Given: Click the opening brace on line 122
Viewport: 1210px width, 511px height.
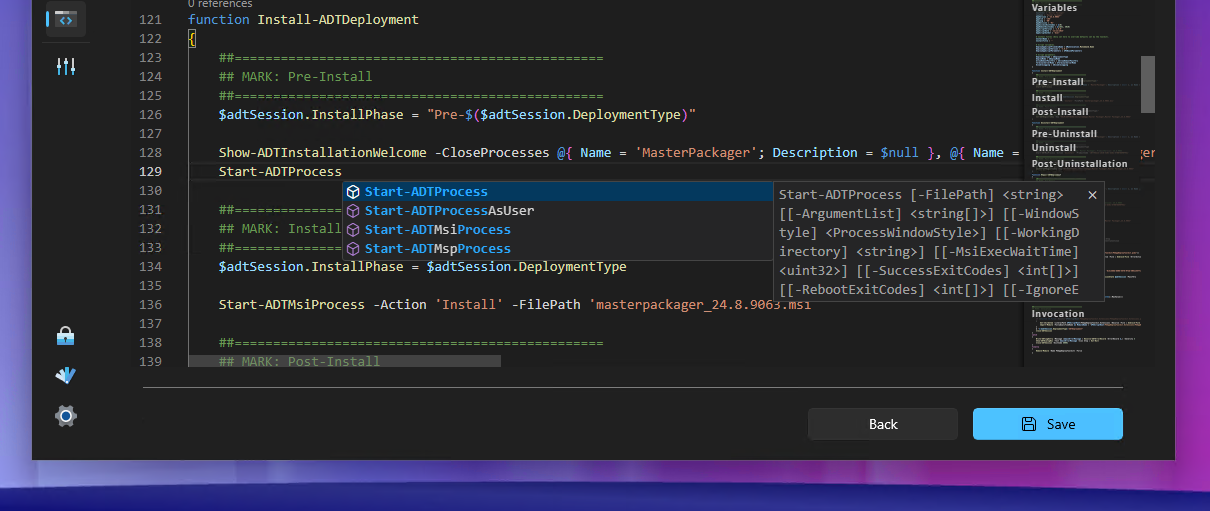Looking at the screenshot, I should point(191,39).
